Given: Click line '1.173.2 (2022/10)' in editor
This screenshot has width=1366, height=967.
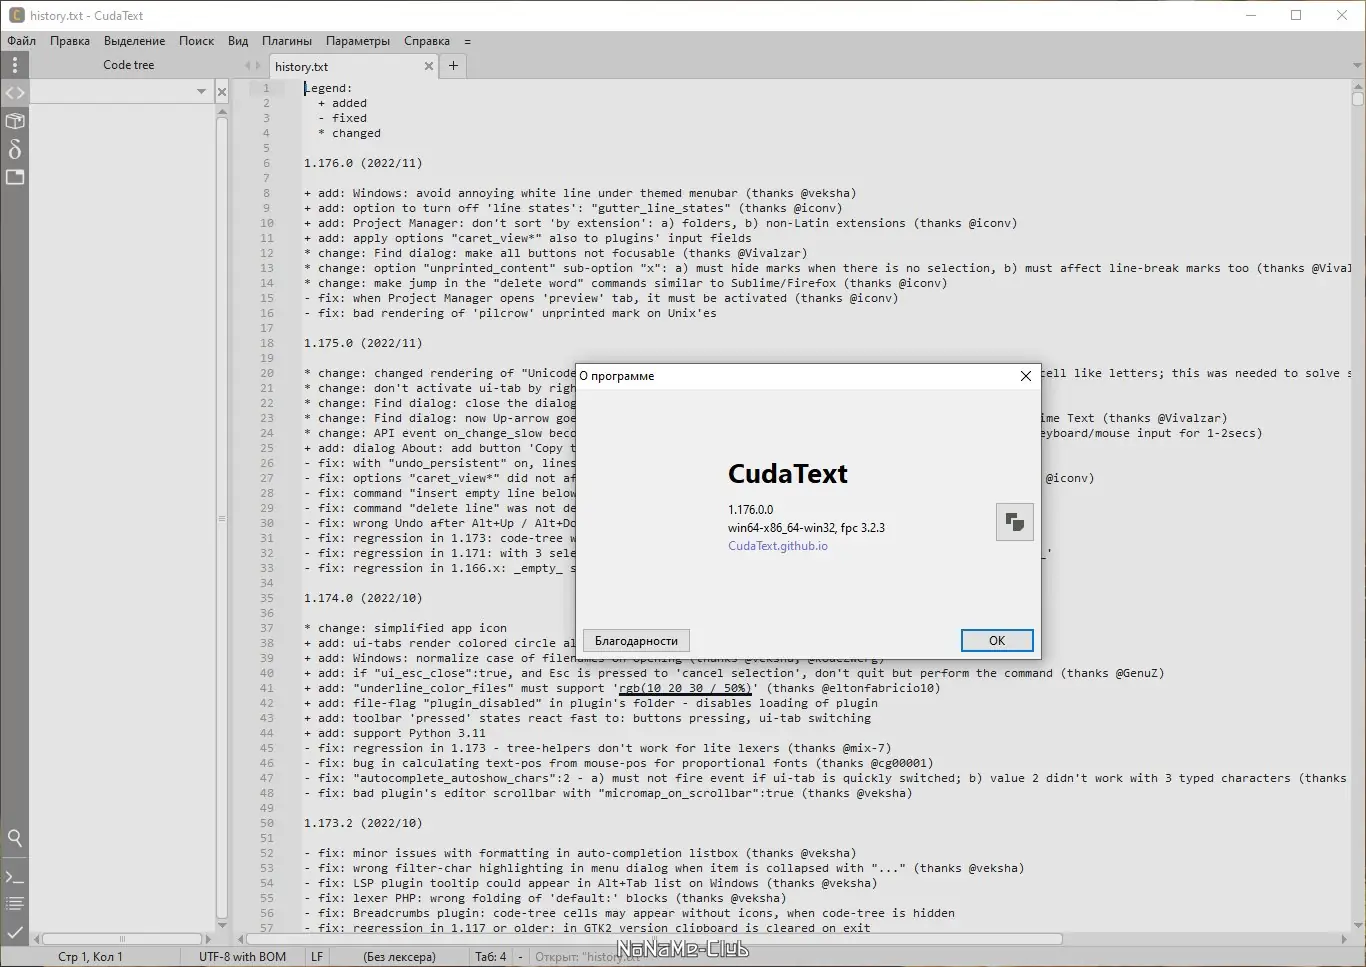Looking at the screenshot, I should (x=363, y=823).
